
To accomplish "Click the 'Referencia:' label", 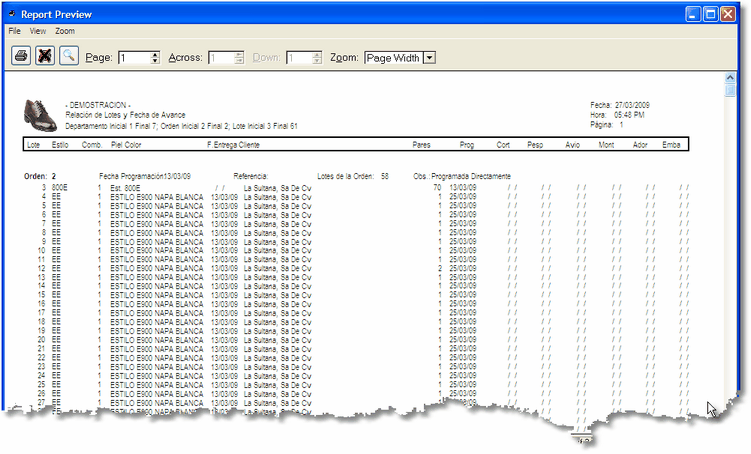I will pyautogui.click(x=250, y=176).
